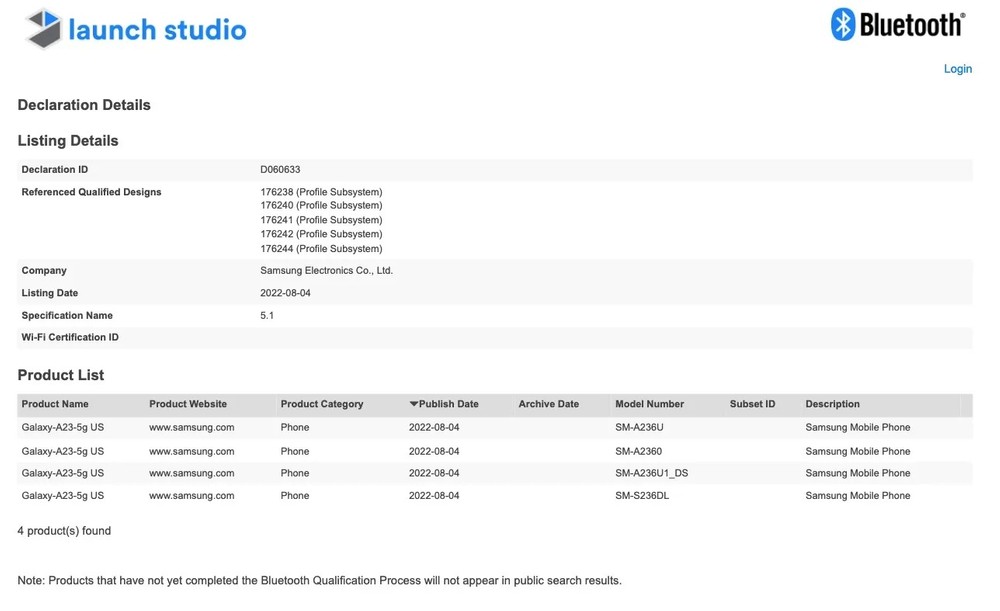The image size is (1000, 611).
Task: Click Samsung Mobile Phone in SM-A236U row
Action: (857, 427)
